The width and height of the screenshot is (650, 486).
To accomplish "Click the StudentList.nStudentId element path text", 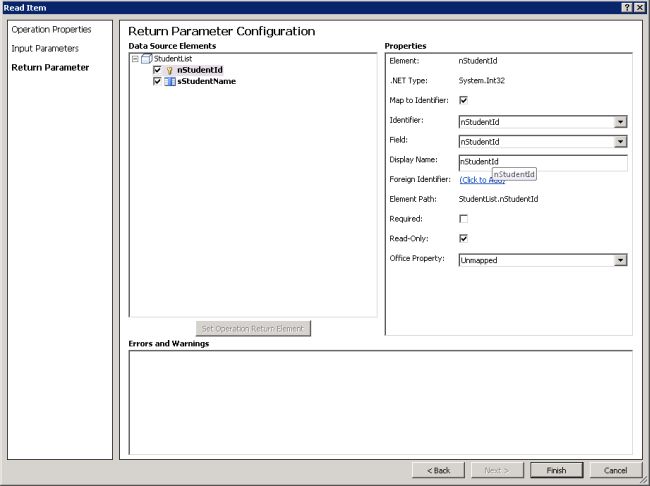I will (498, 199).
